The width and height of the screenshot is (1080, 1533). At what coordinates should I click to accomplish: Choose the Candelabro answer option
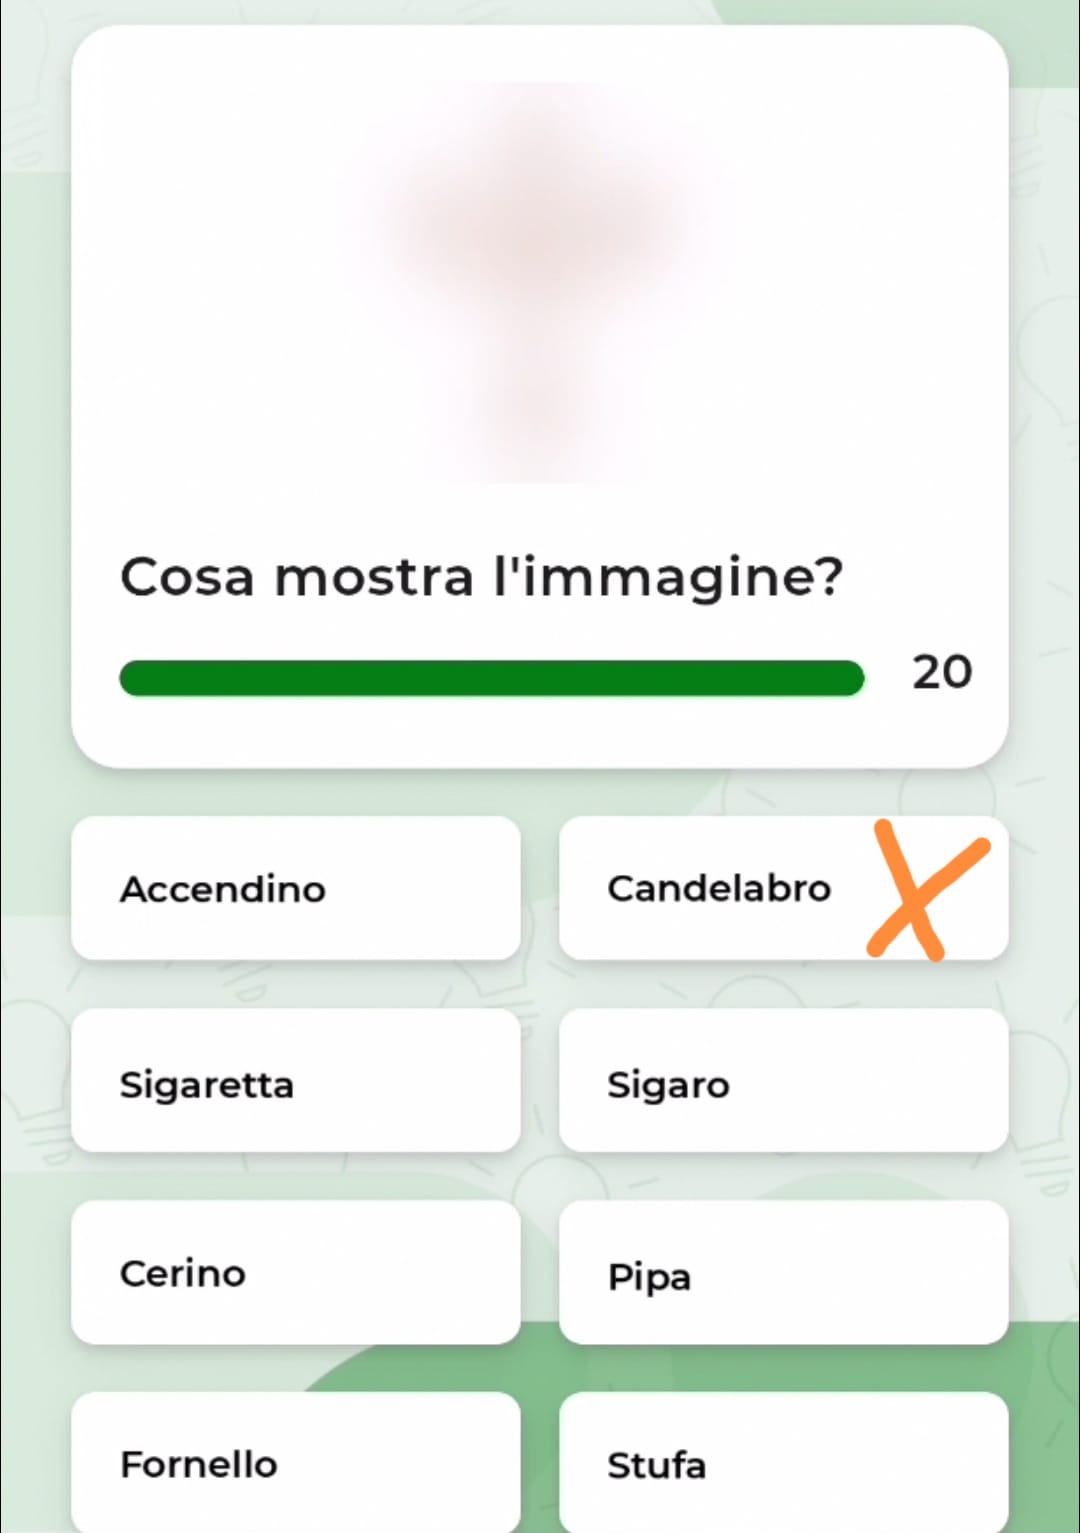tap(720, 888)
